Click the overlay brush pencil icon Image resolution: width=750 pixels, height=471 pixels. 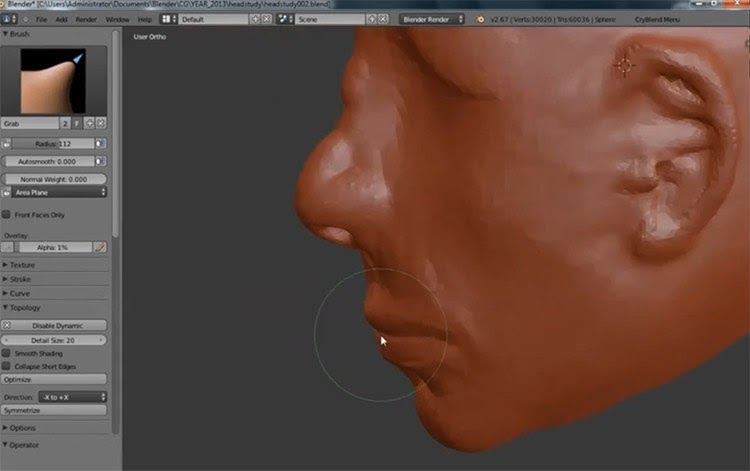point(100,247)
